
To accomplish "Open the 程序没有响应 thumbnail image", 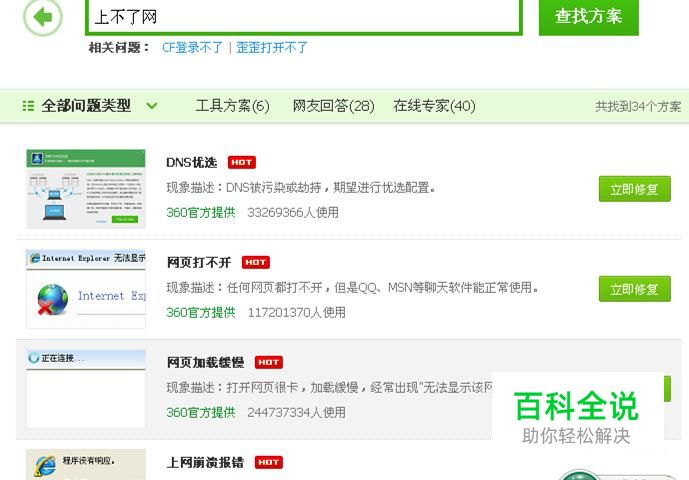I will pyautogui.click(x=86, y=465).
